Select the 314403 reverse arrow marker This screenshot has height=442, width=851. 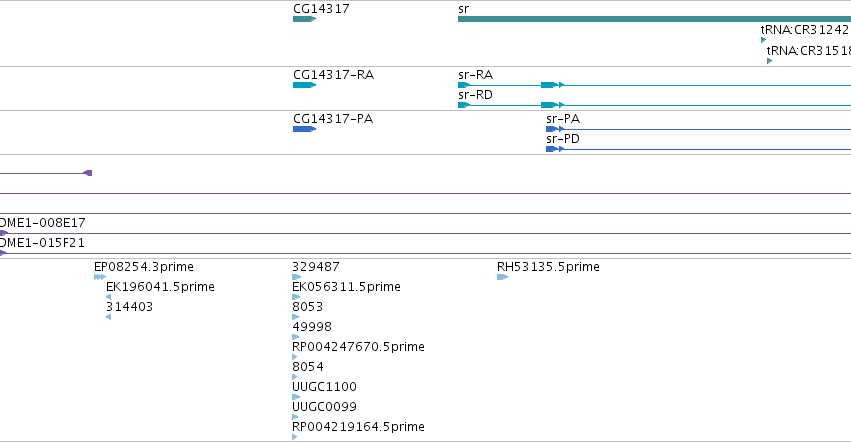pyautogui.click(x=109, y=317)
